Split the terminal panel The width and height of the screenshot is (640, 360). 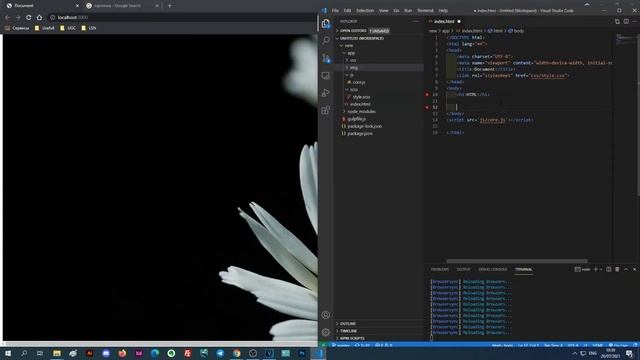coord(609,269)
